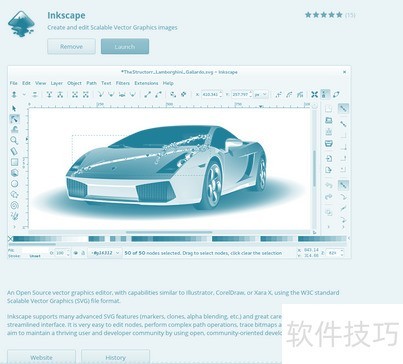Open the History button
This screenshot has width=403, height=364.
coord(115,357)
